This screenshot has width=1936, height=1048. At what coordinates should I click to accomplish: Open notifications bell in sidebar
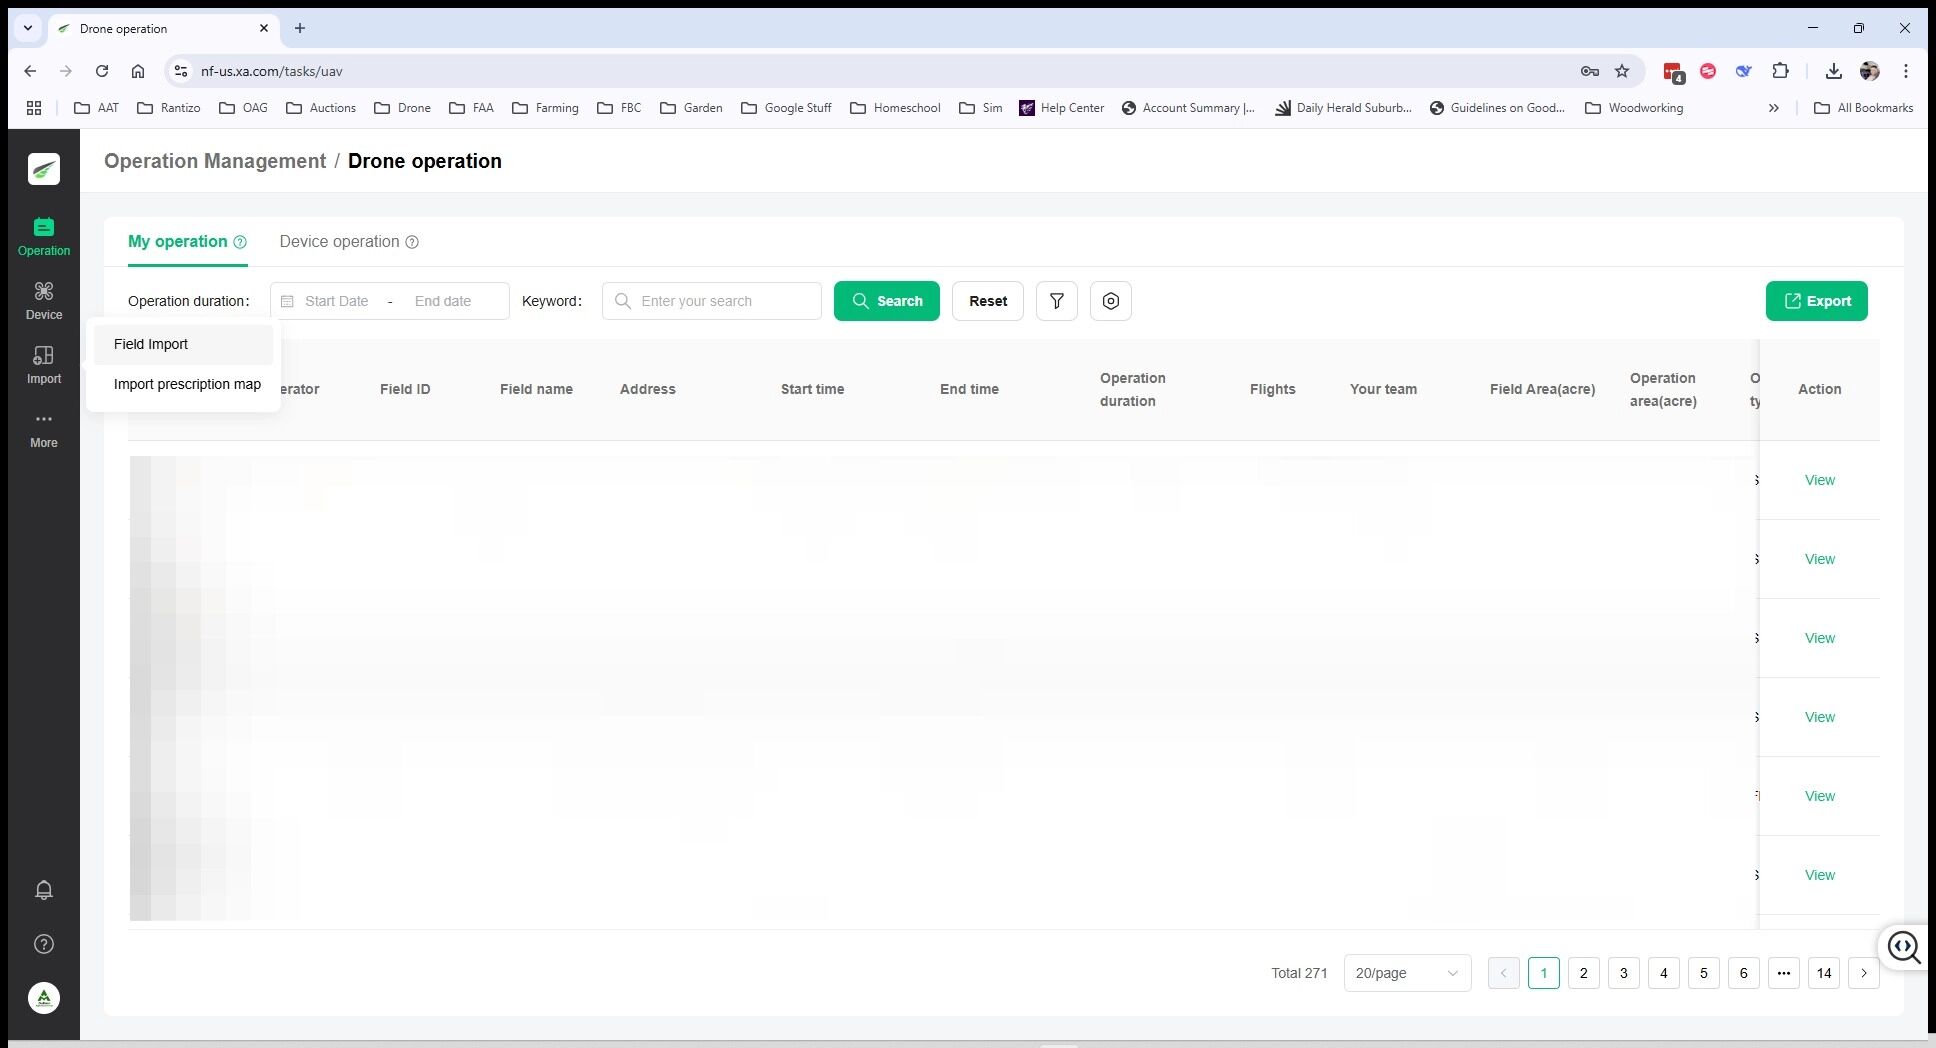pos(44,890)
